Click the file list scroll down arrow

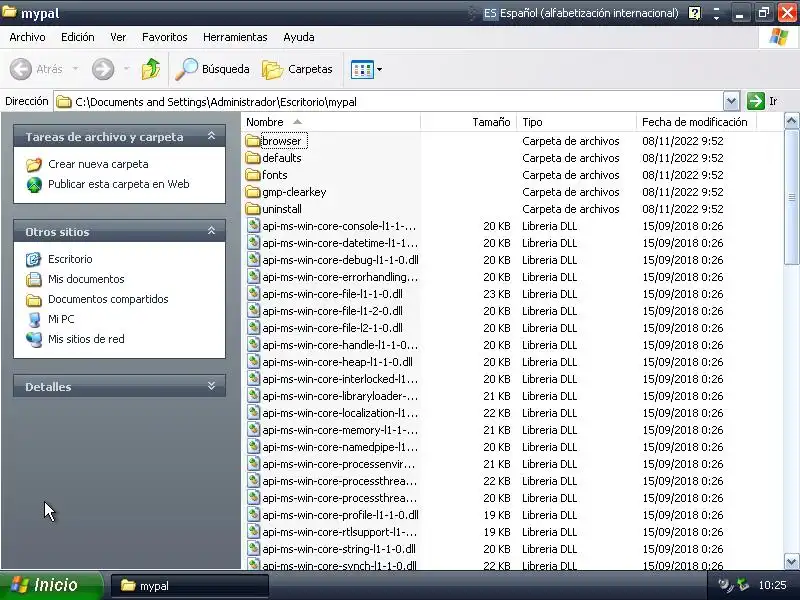[791, 562]
